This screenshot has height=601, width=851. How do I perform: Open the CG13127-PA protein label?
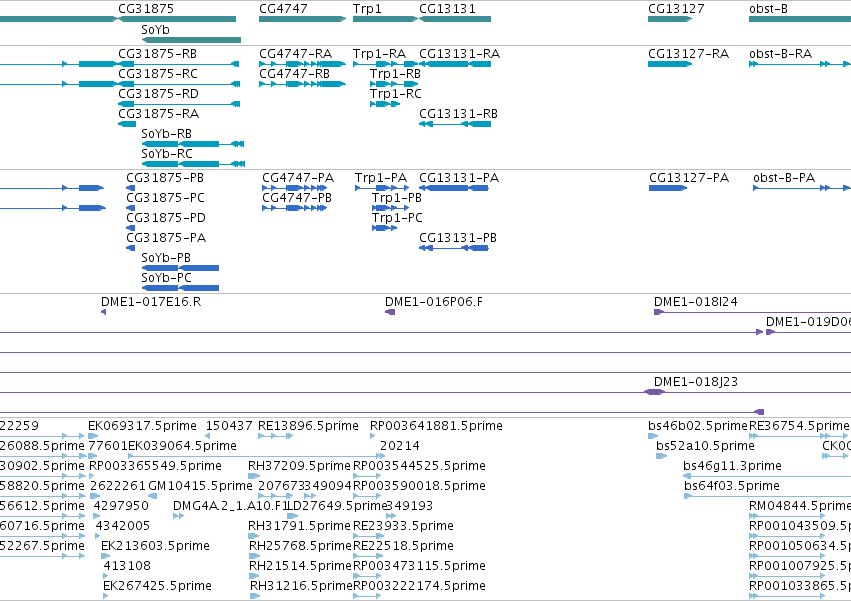tap(689, 178)
